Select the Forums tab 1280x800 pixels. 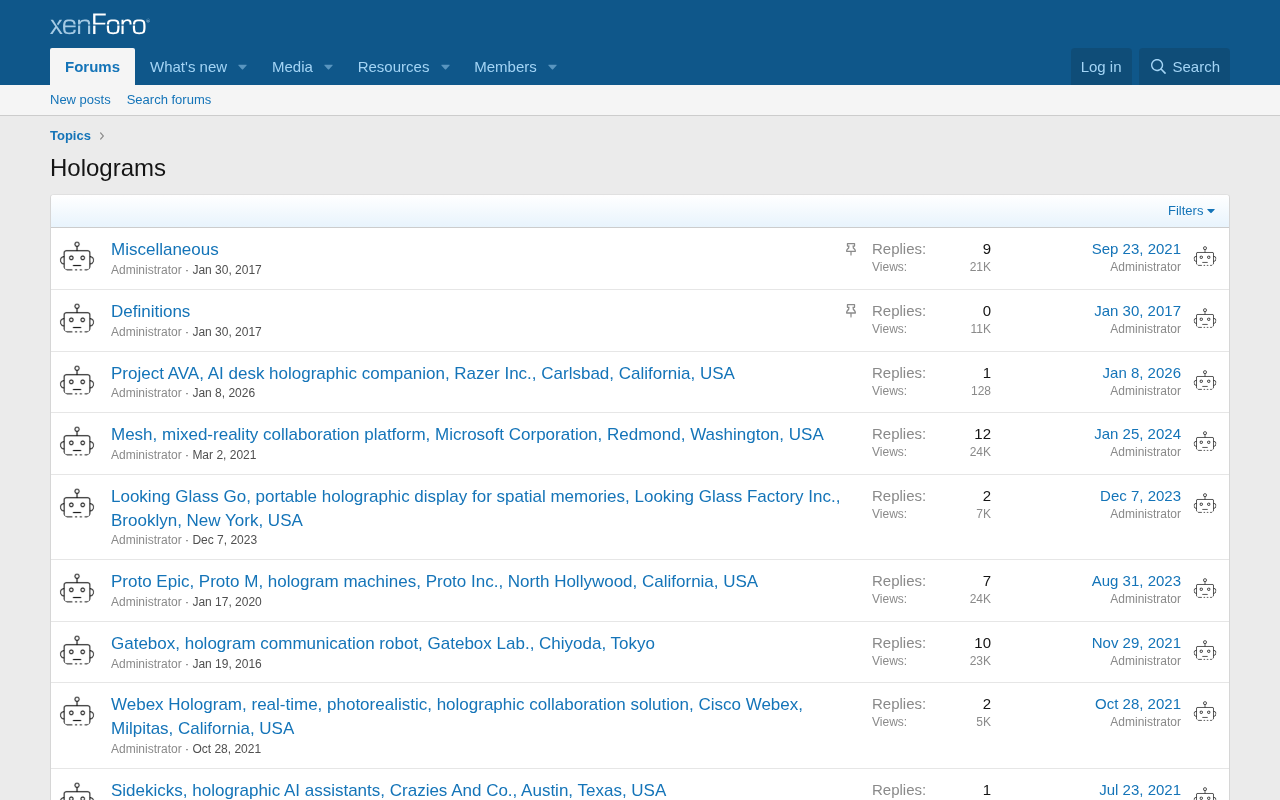(x=92, y=67)
